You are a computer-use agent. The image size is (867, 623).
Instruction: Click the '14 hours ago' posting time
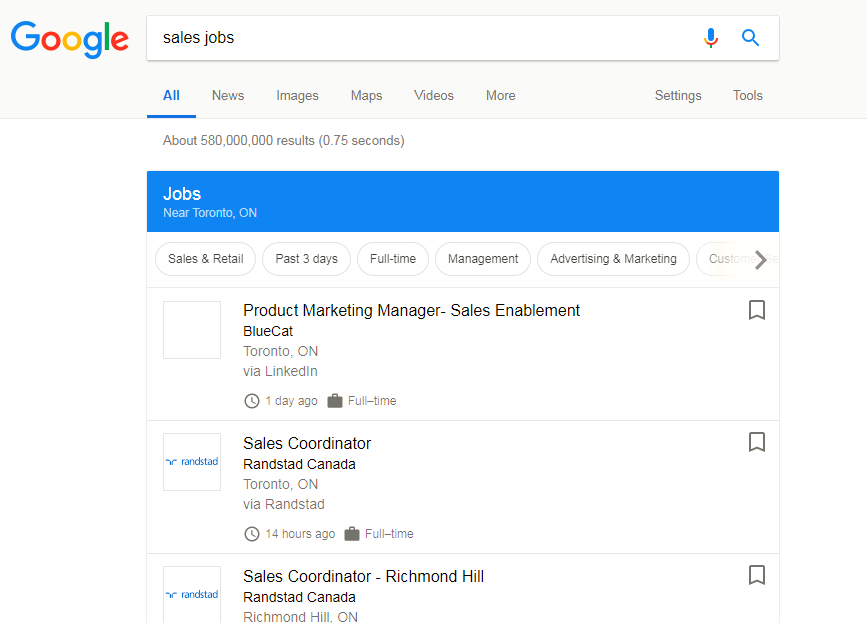tap(300, 534)
